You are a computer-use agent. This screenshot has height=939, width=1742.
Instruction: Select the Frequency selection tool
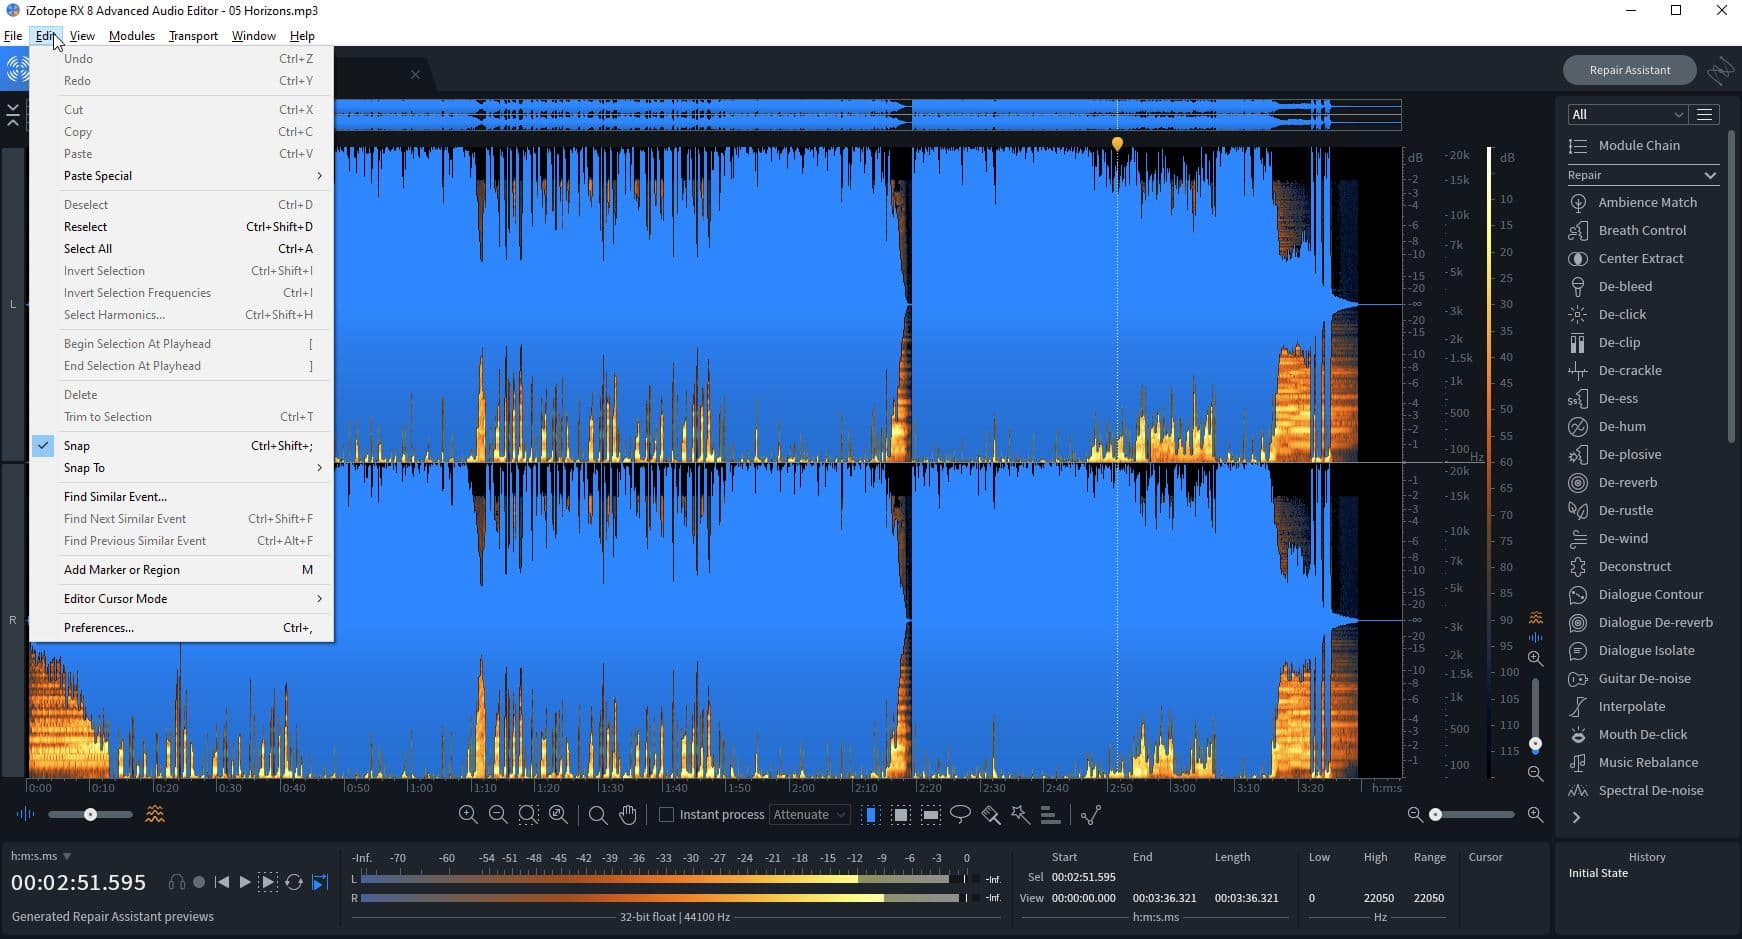click(x=930, y=815)
